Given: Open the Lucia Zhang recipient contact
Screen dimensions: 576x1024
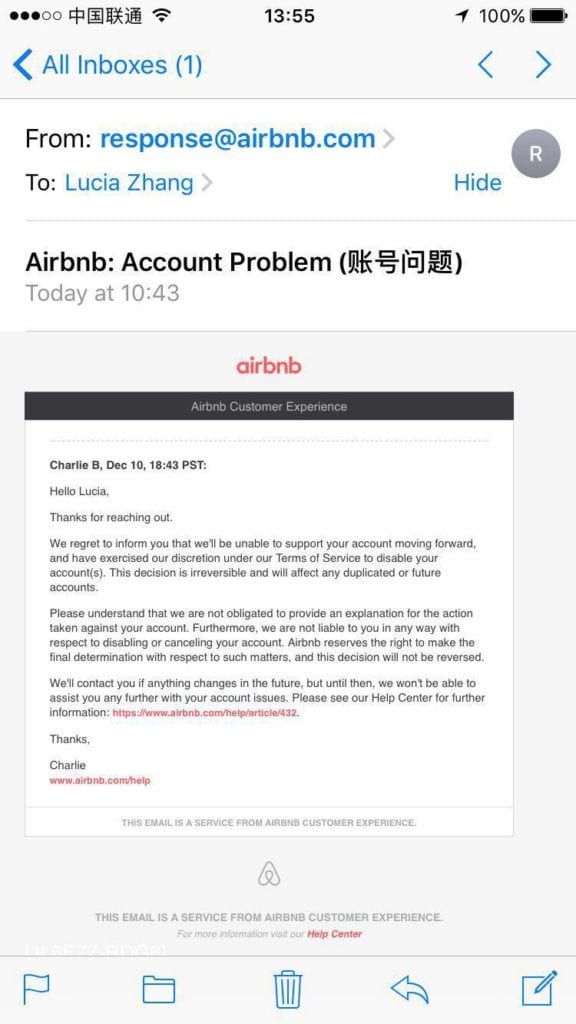Looking at the screenshot, I should (129, 183).
